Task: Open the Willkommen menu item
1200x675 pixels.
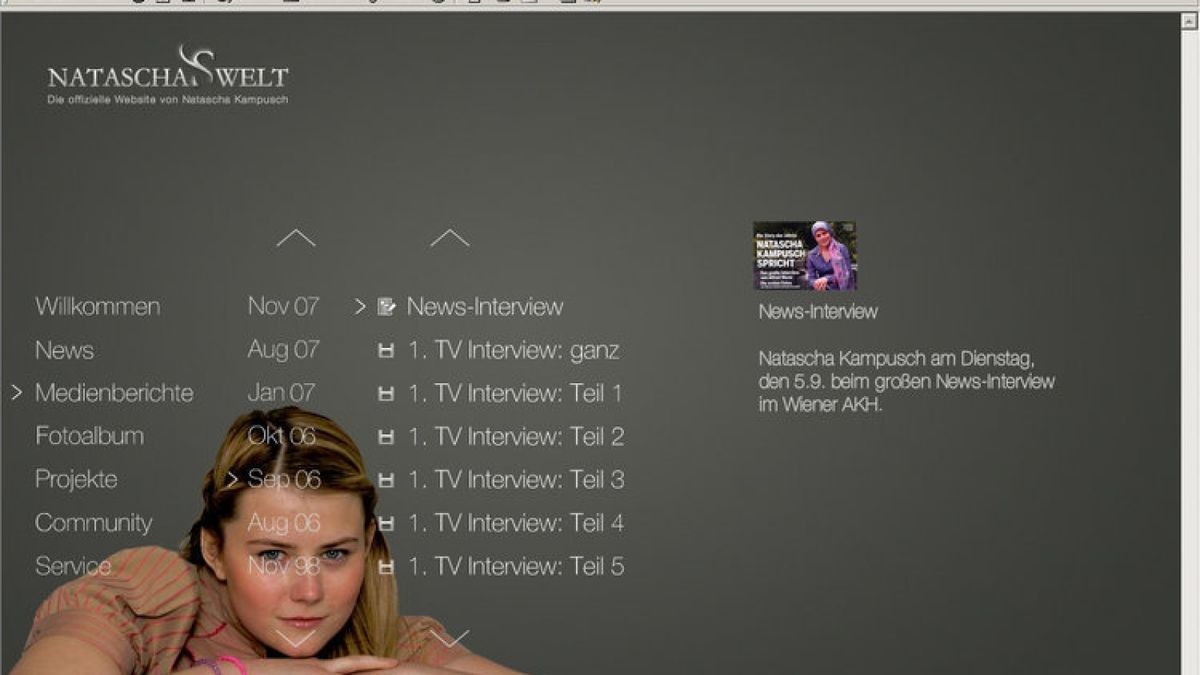Action: [x=97, y=306]
